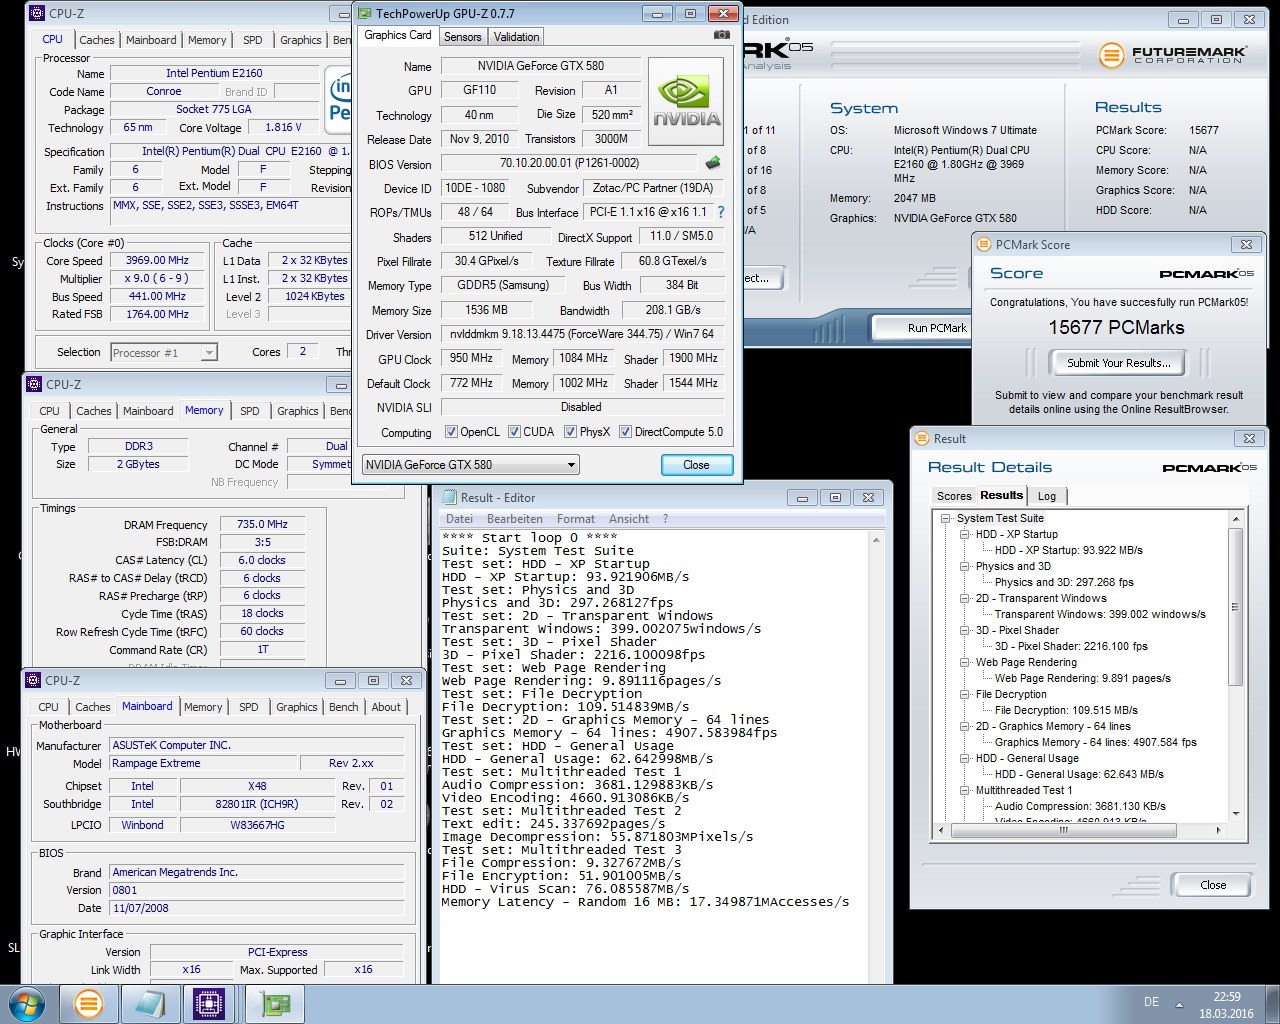
Task: Collapse the Web Page Rendering node
Action: coord(964,662)
